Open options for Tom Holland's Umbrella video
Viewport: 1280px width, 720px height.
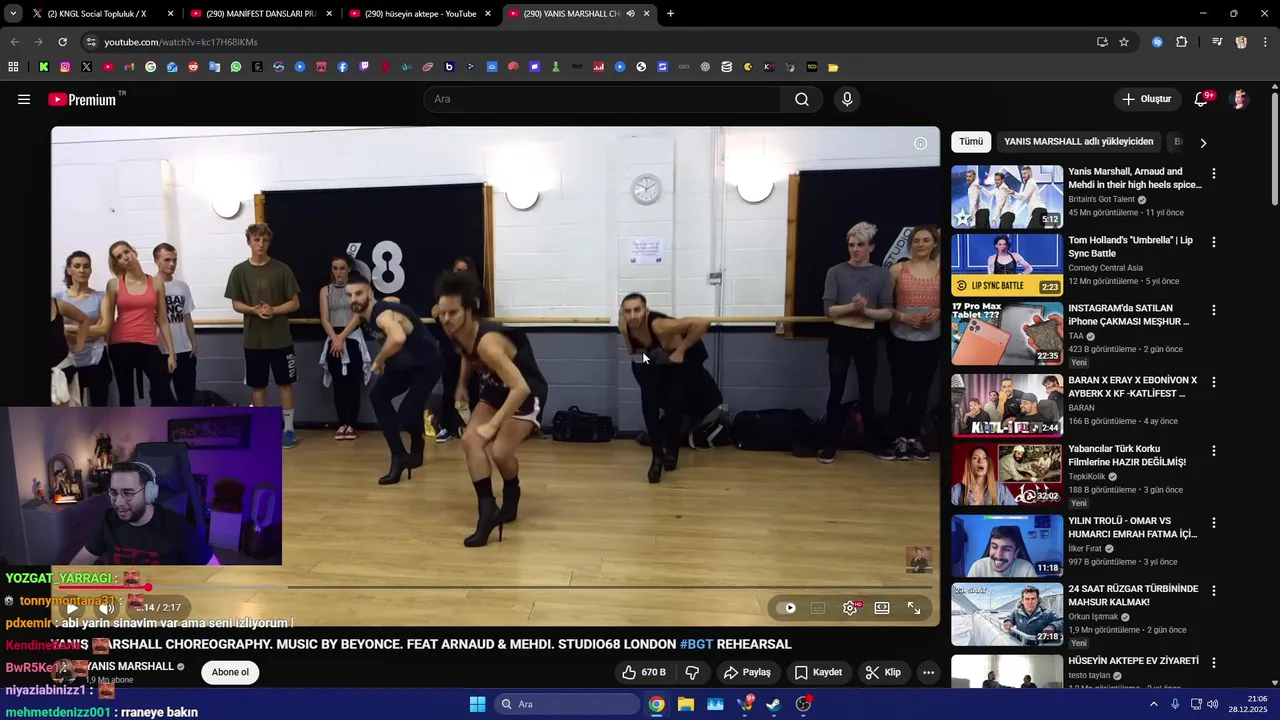click(1214, 243)
